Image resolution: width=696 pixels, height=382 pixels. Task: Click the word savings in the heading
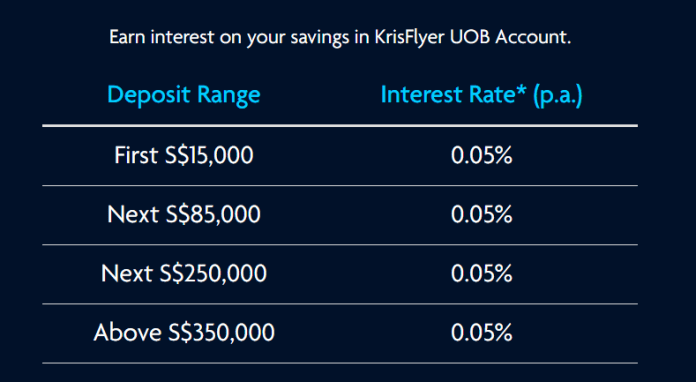(320, 39)
